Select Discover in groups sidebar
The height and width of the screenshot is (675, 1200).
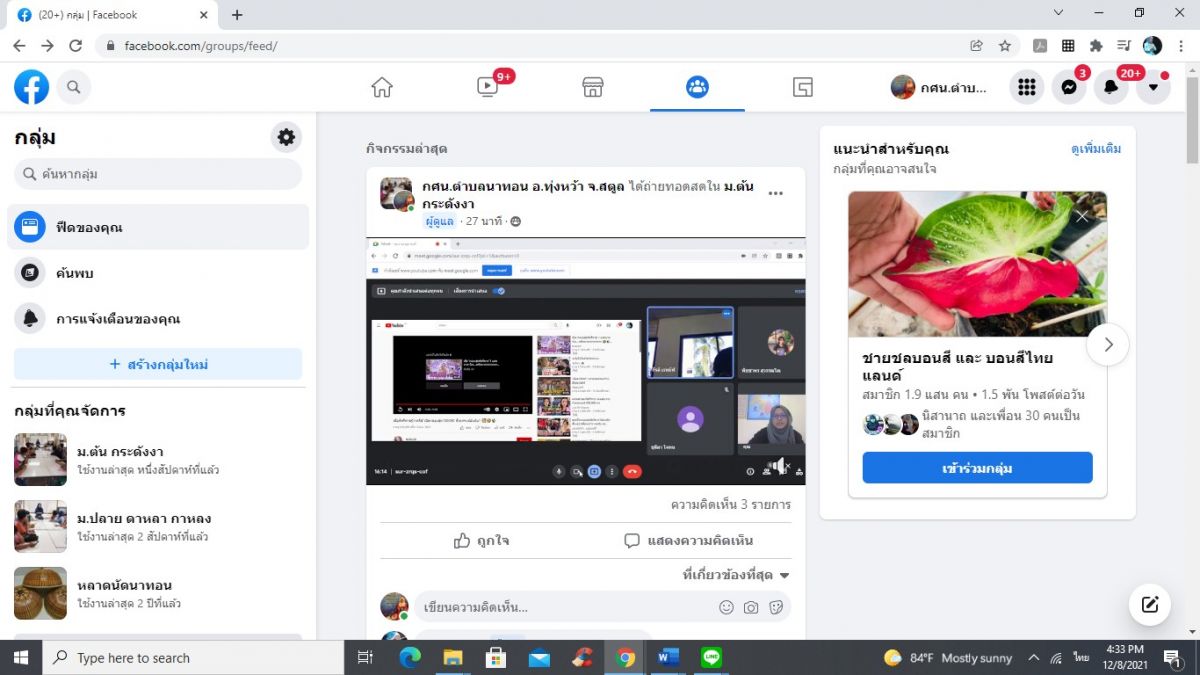pyautogui.click(x=75, y=273)
